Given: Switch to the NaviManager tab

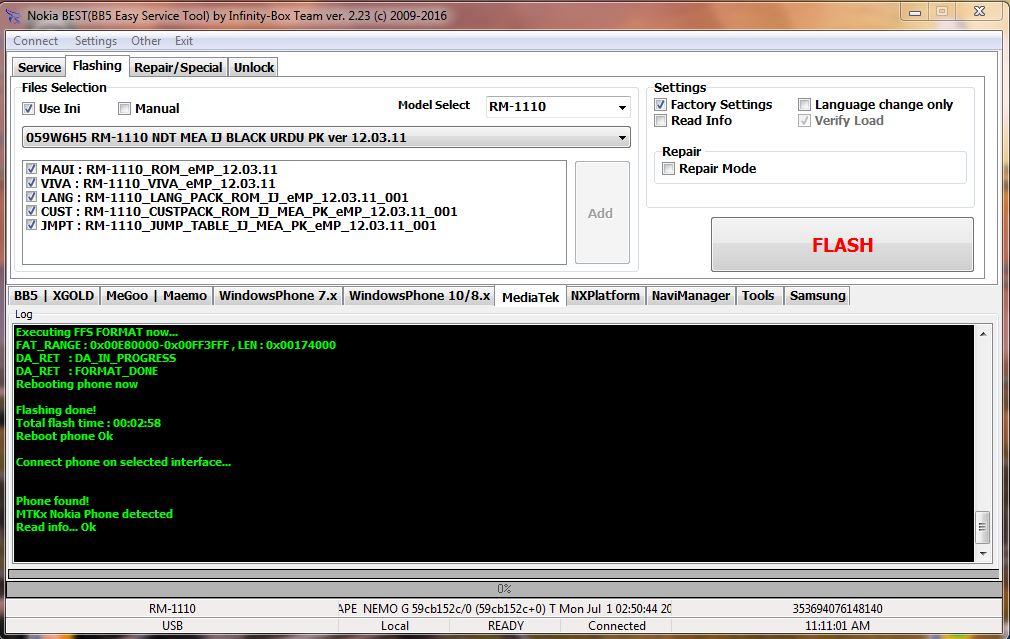Looking at the screenshot, I should click(x=691, y=296).
